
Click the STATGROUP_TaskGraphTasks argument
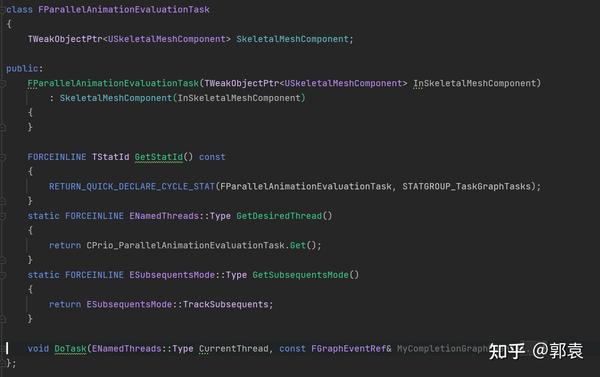tap(466, 186)
